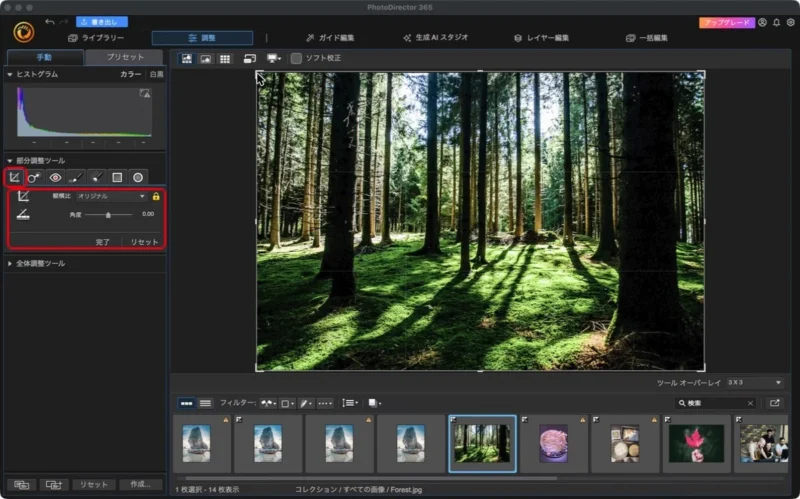The image size is (800, 499).
Task: Open the 縦横比 オリジナル dropdown
Action: pos(111,196)
